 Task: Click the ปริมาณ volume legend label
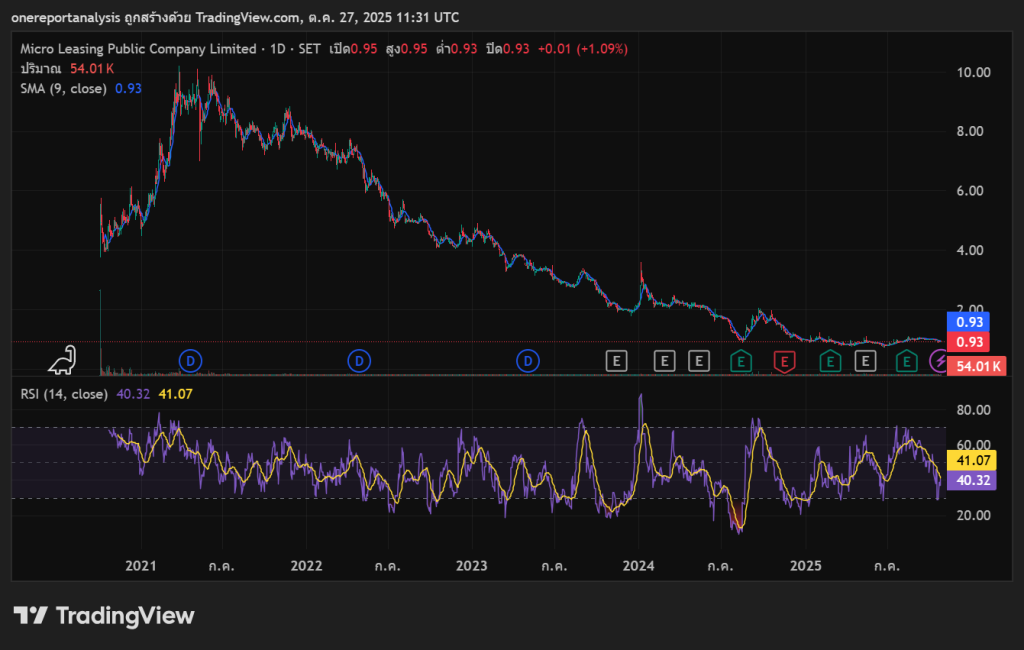(x=41, y=68)
